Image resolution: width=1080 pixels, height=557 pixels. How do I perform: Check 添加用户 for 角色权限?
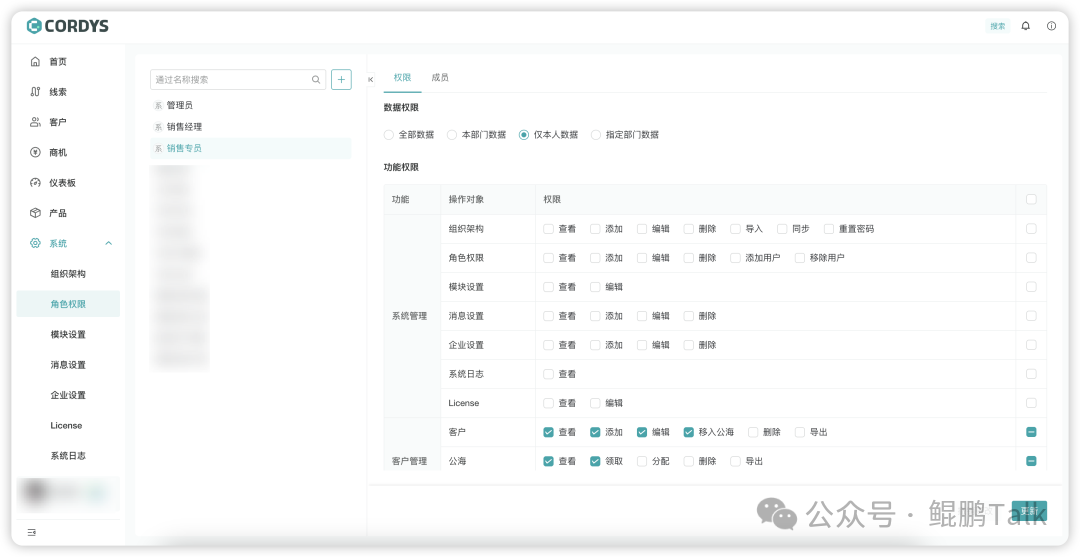click(736, 258)
